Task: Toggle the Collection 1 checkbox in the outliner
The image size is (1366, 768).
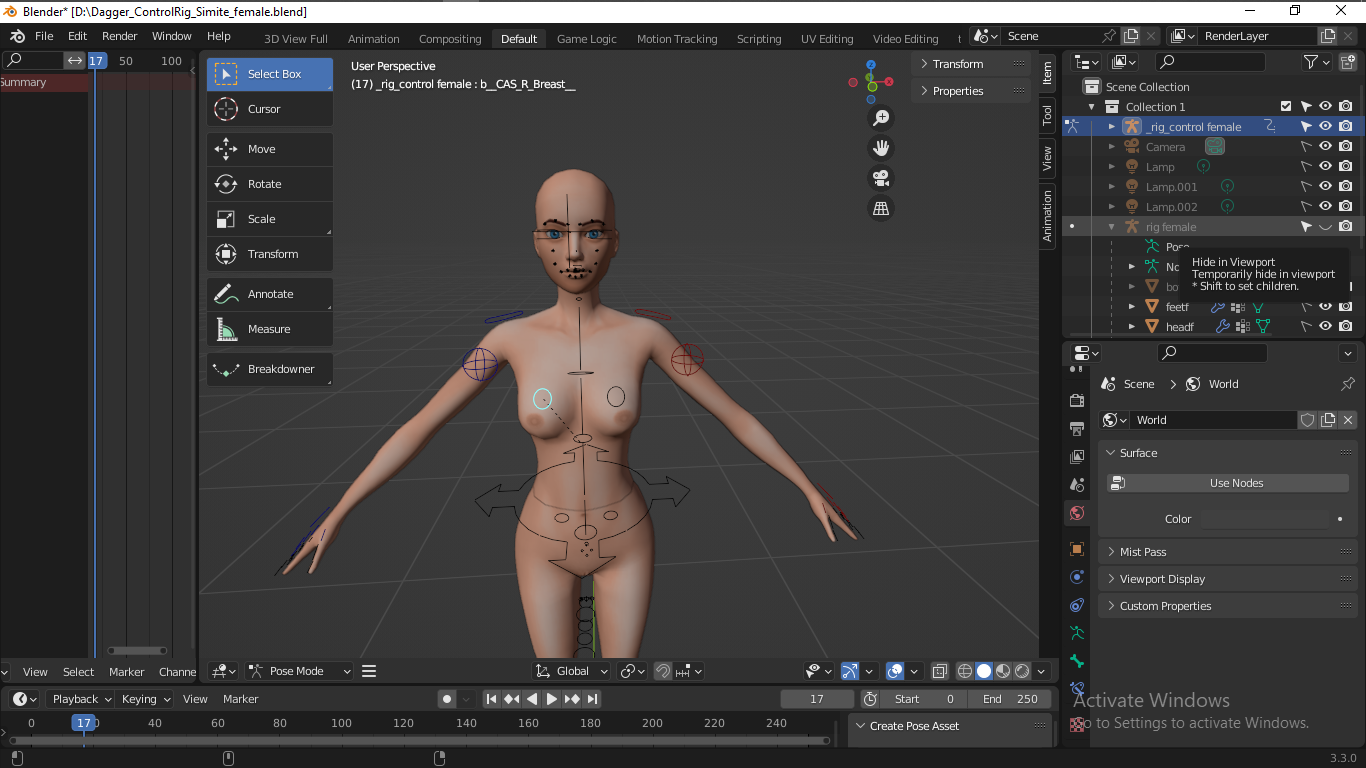Action: pyautogui.click(x=1285, y=106)
